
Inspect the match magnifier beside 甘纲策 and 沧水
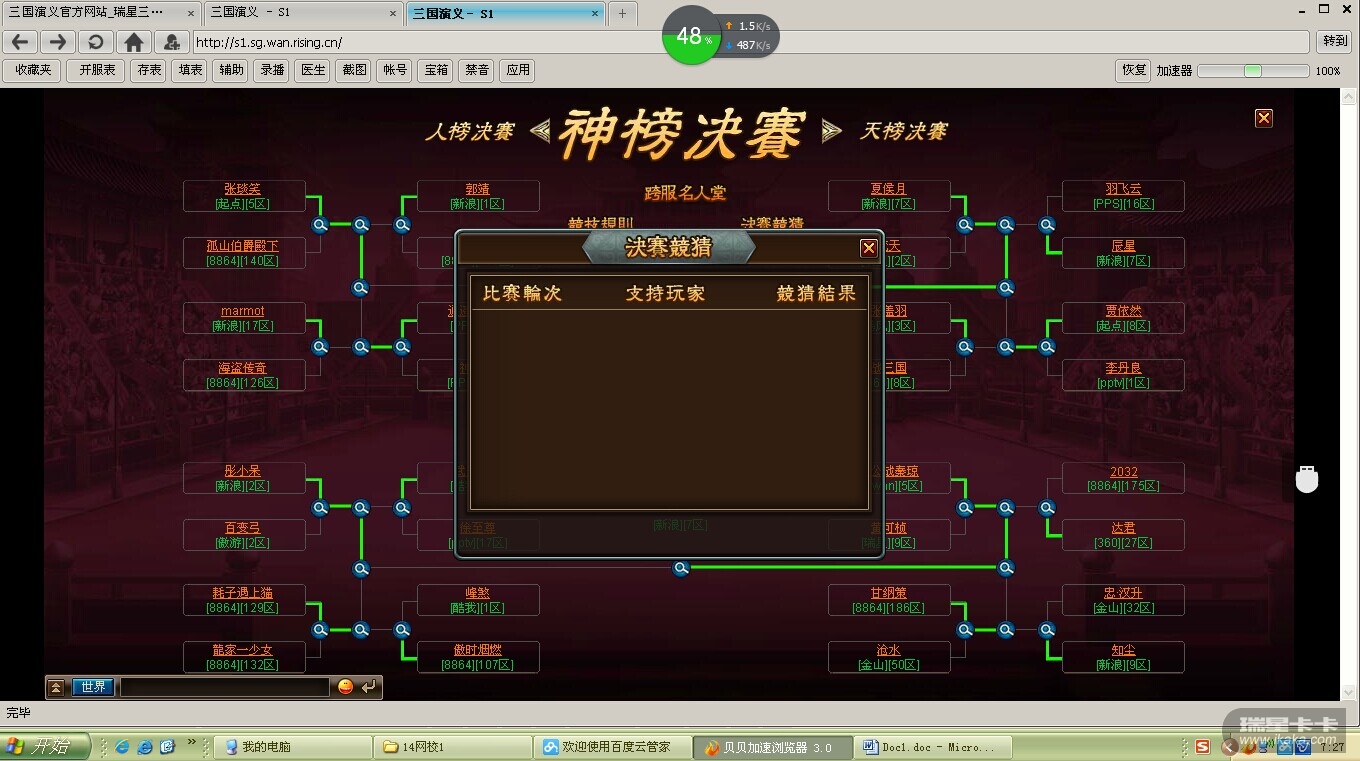coord(965,630)
